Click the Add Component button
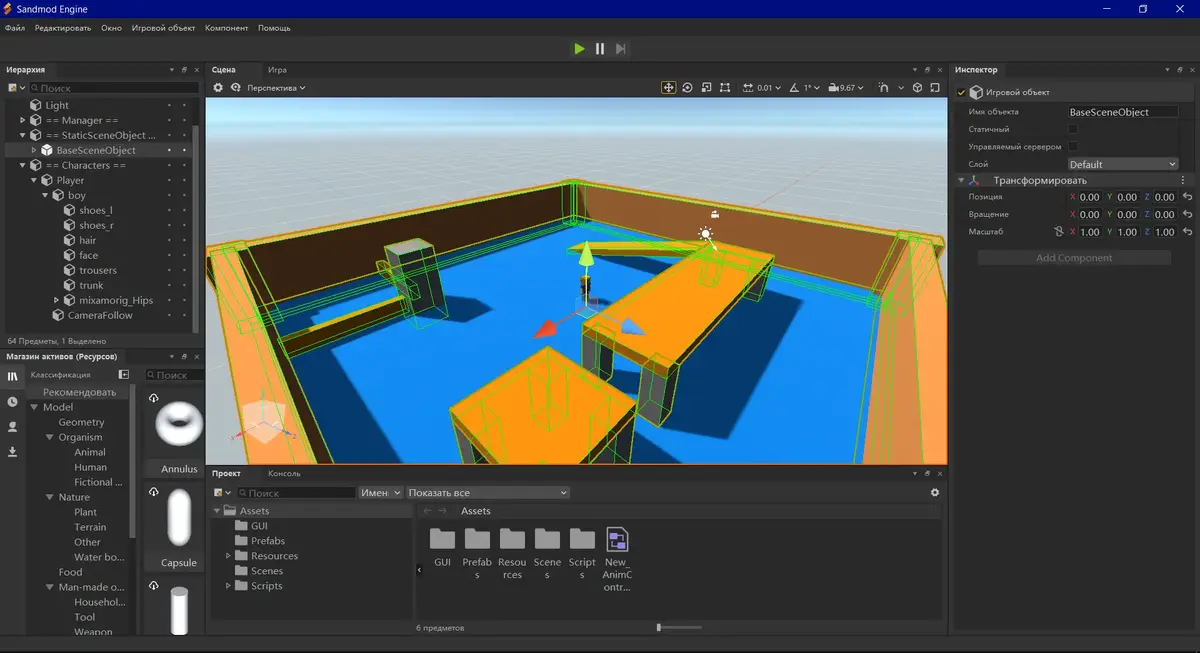Screen dimensions: 1200x653 tap(1072, 257)
